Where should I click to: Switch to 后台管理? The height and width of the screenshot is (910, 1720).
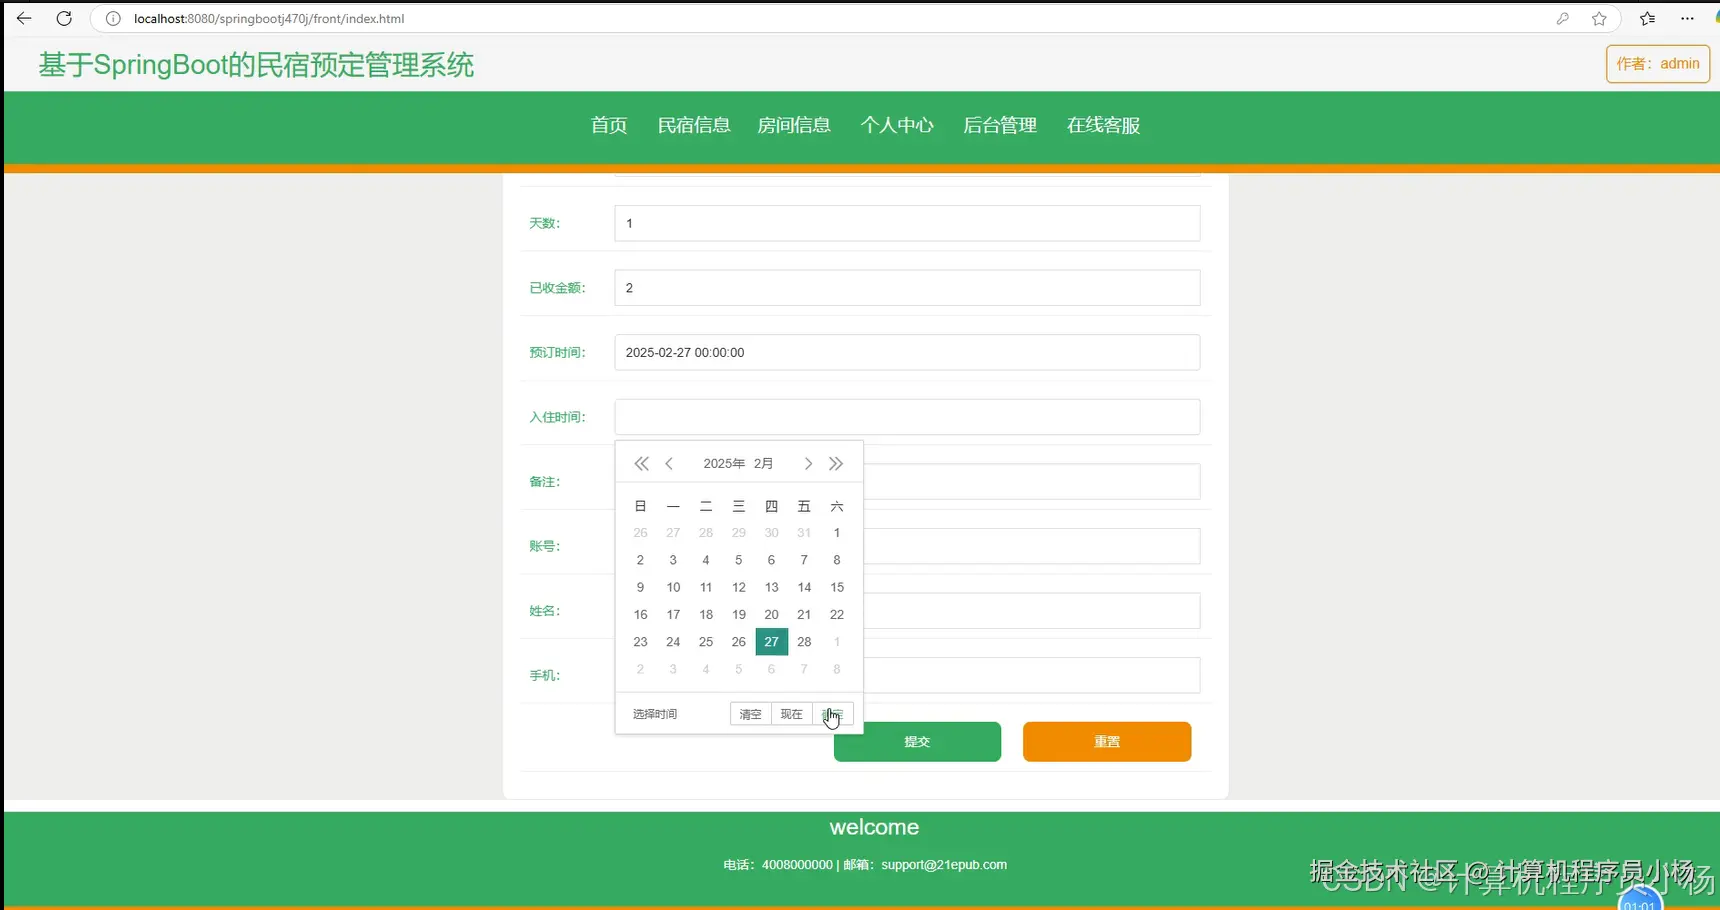1000,125
